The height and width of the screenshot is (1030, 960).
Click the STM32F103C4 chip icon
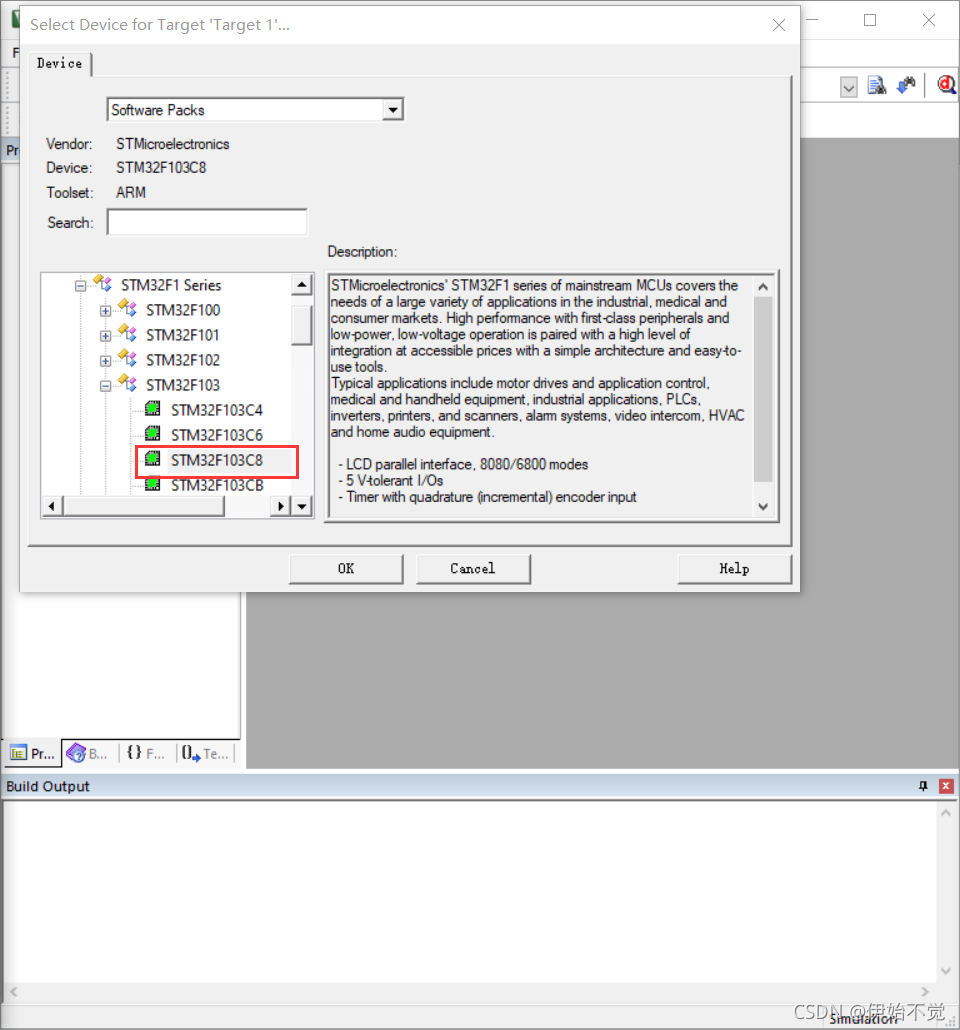coord(152,409)
